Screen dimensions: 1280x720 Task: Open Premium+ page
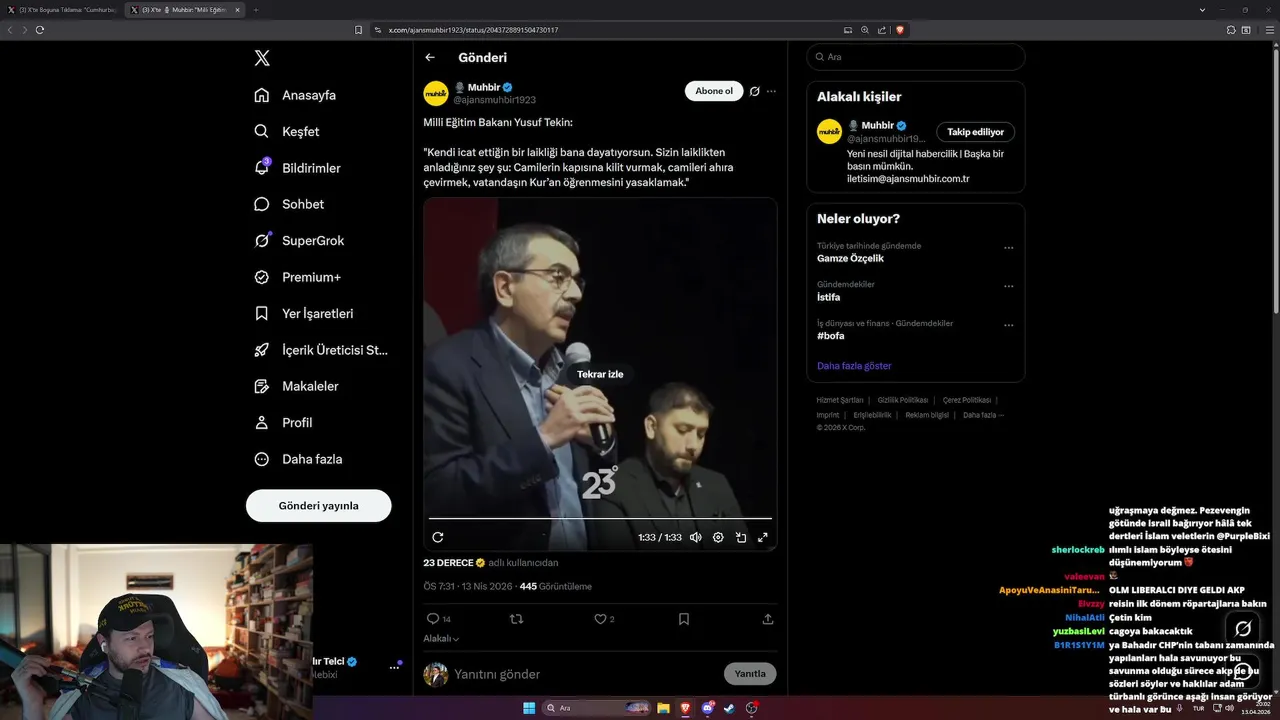297,277
